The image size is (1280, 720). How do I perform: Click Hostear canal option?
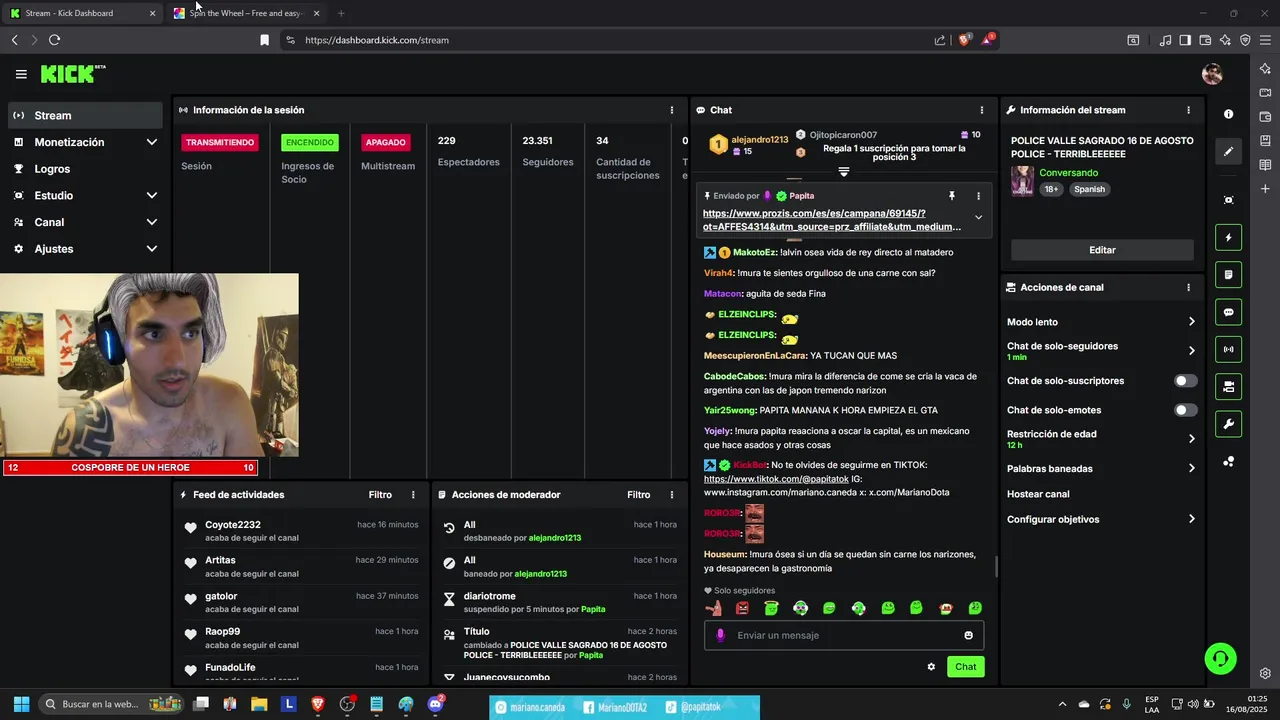(x=1038, y=494)
